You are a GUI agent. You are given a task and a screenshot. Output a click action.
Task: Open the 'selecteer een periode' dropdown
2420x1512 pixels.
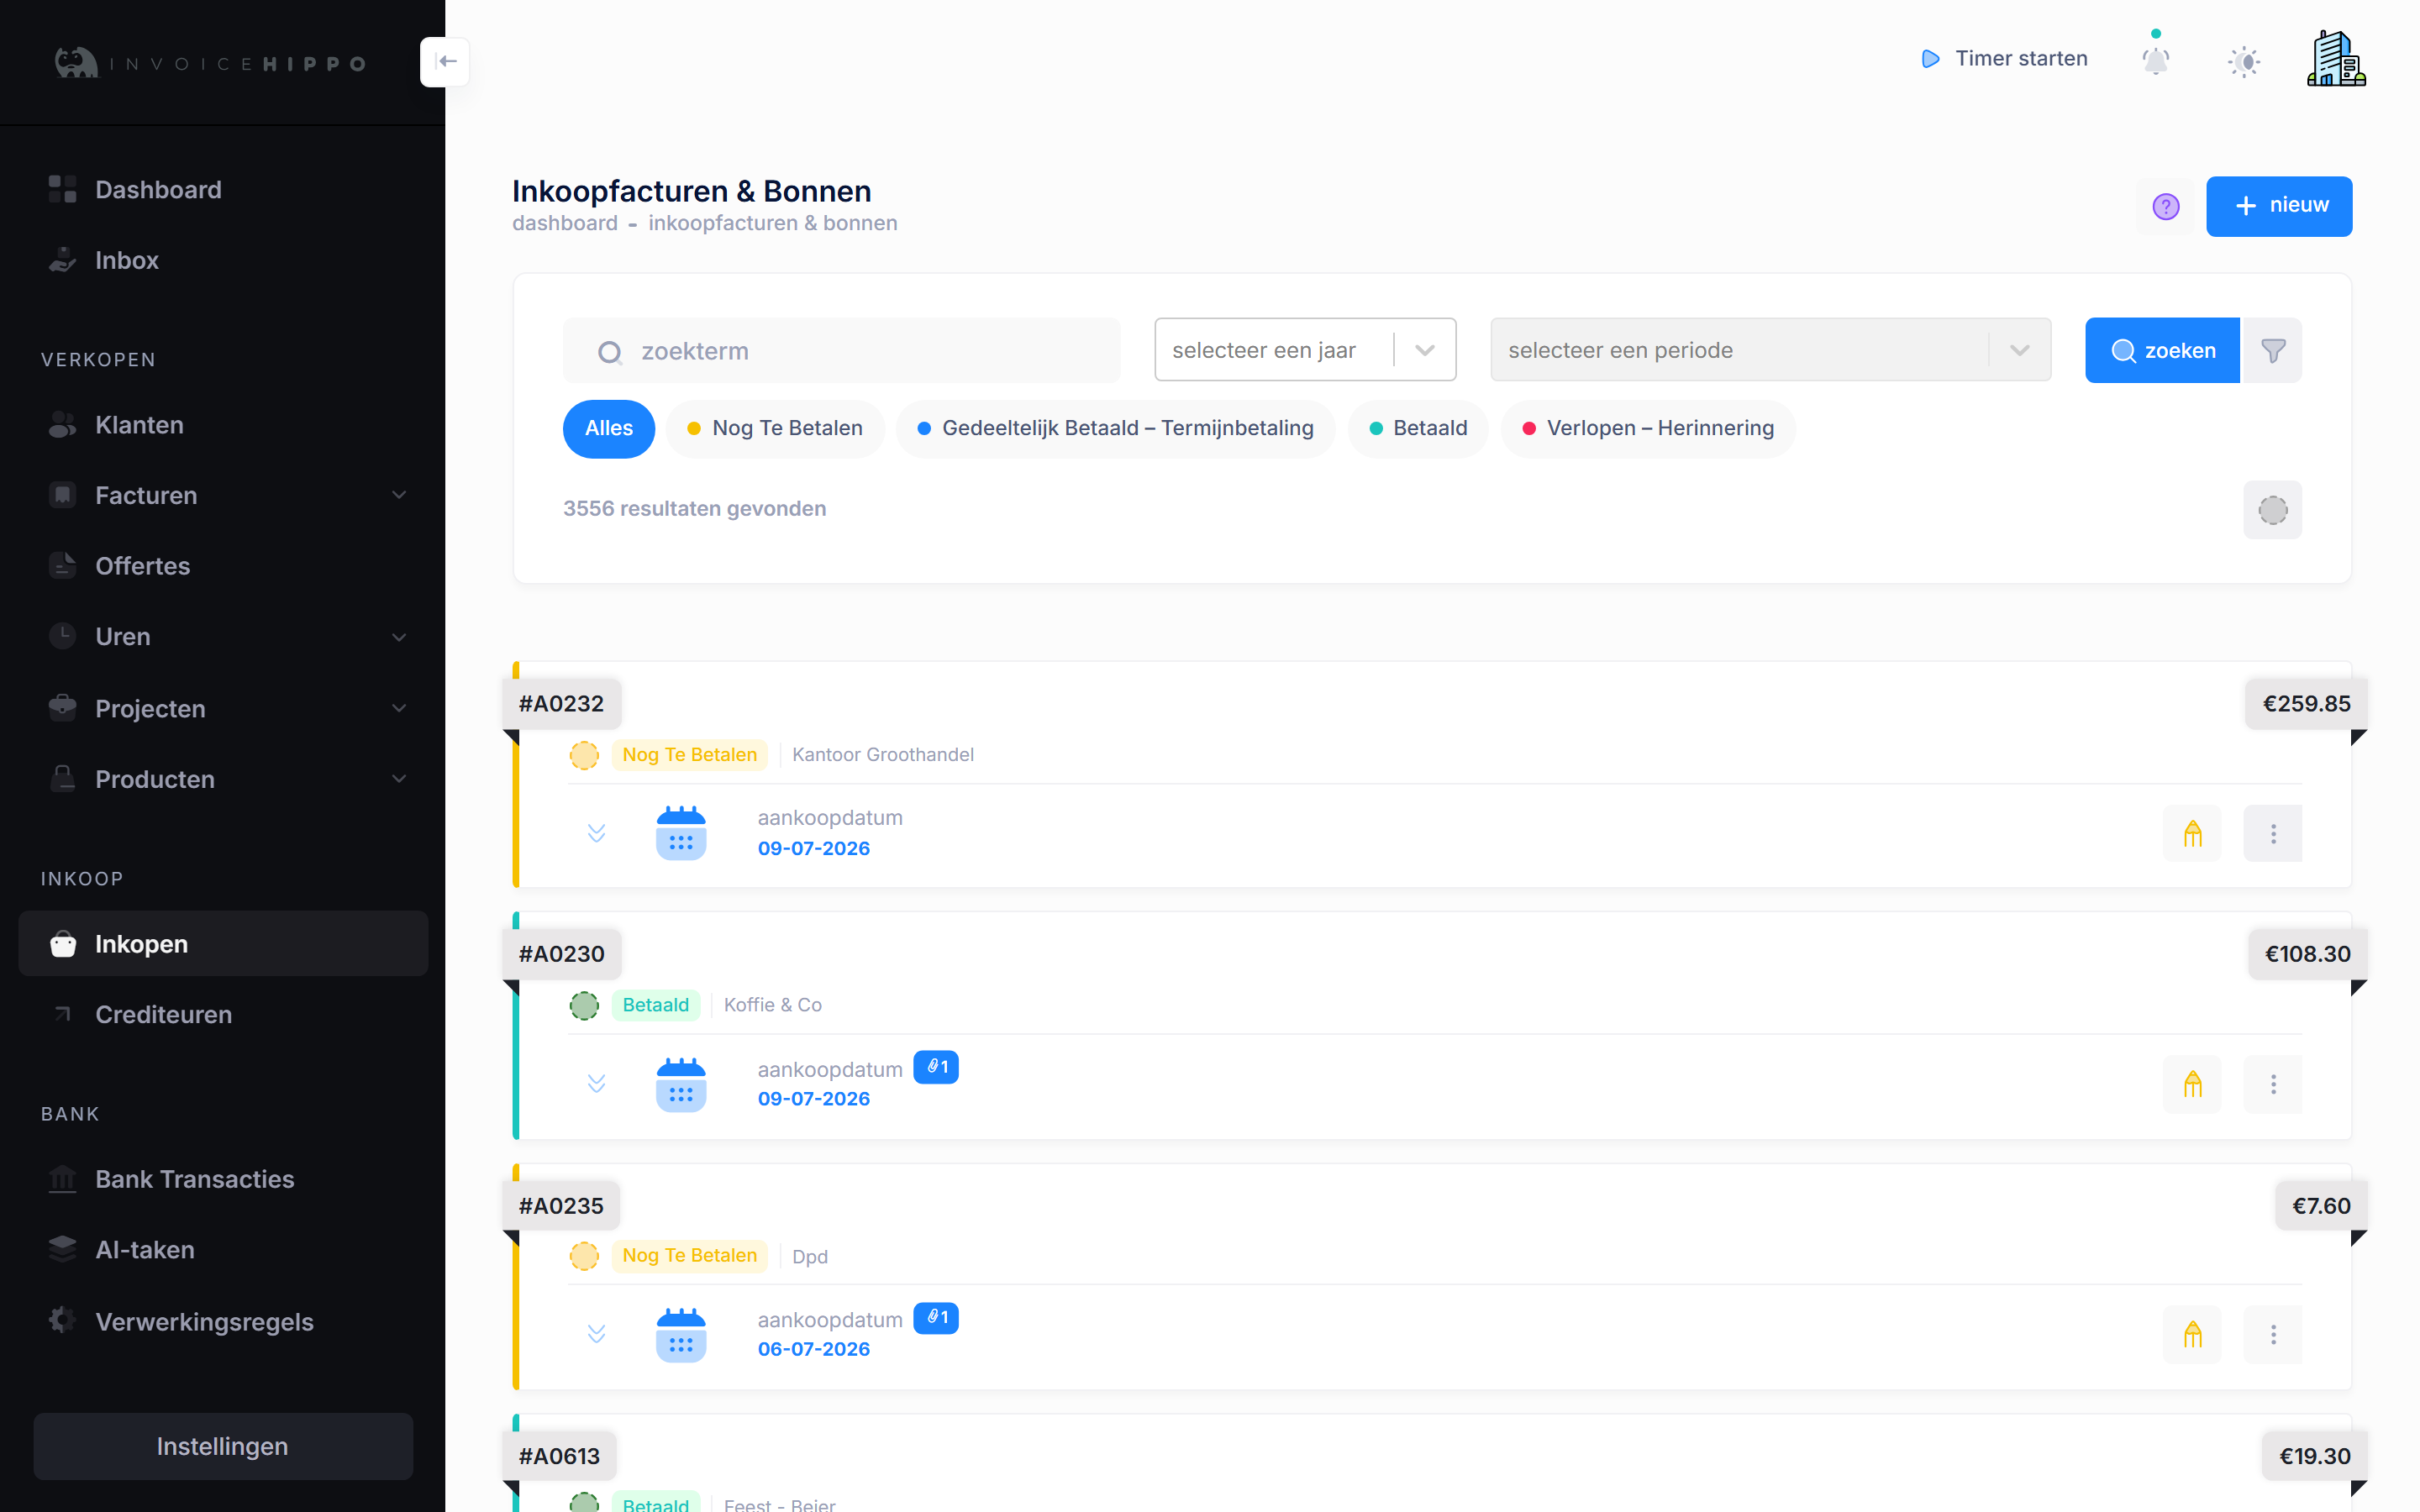point(1770,350)
